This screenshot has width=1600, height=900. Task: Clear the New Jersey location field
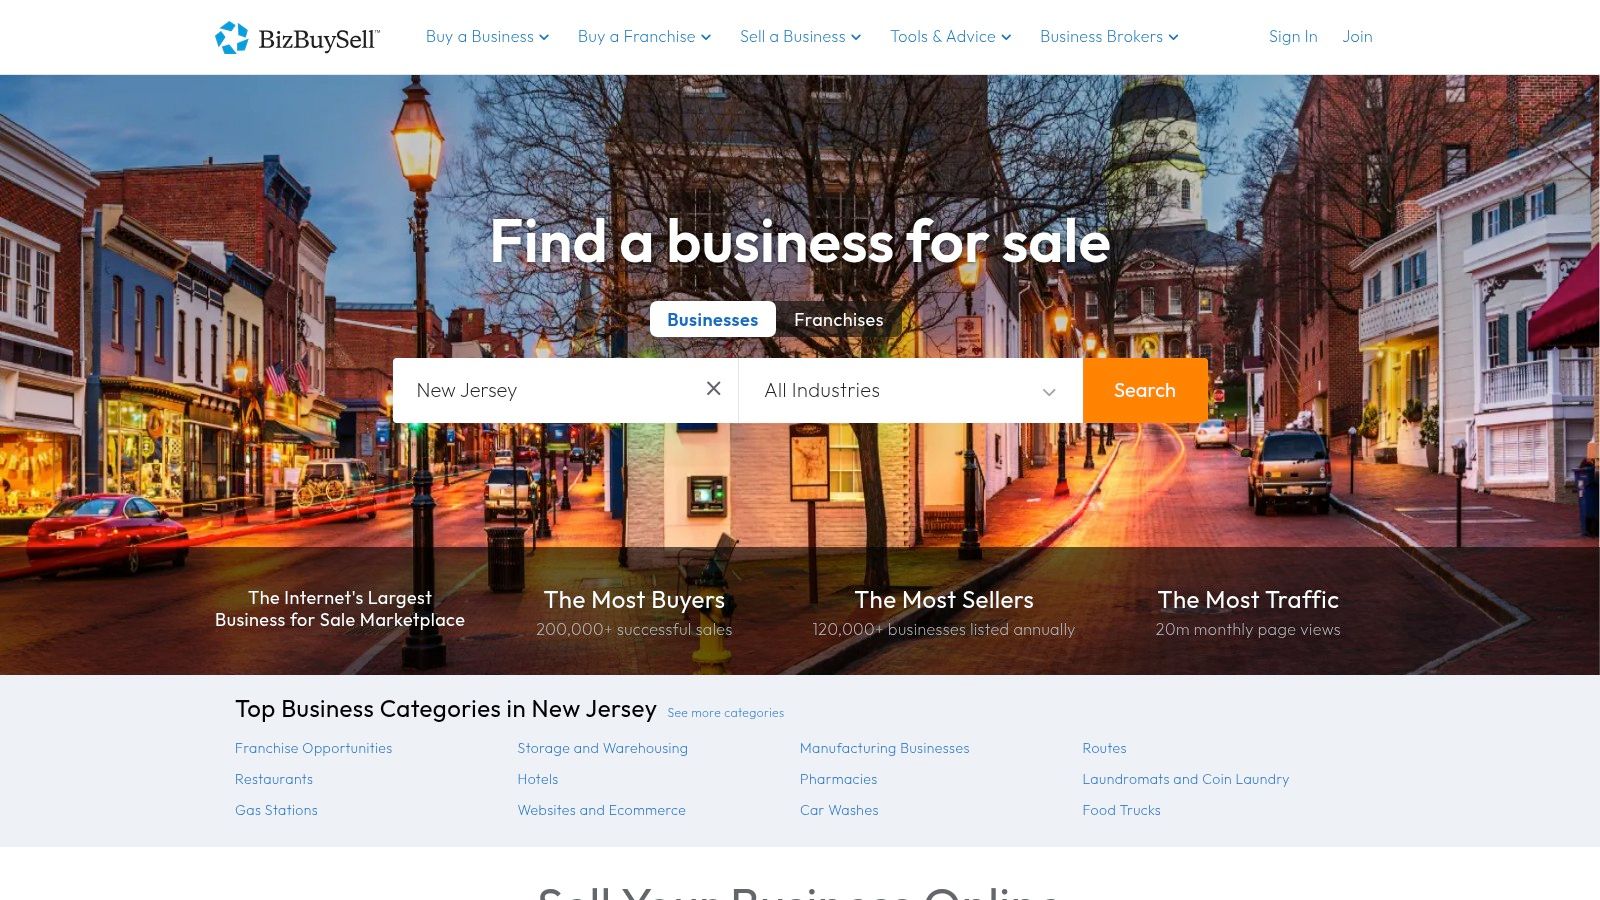tap(713, 389)
